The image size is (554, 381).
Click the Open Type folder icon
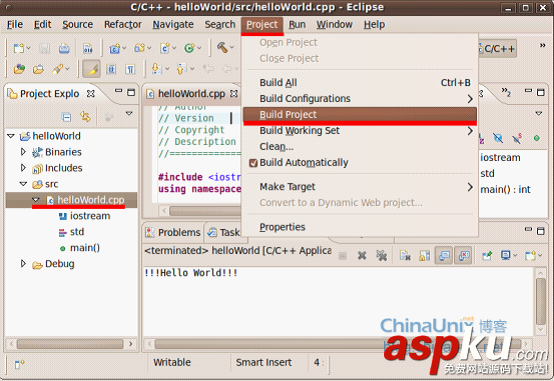tap(38, 69)
